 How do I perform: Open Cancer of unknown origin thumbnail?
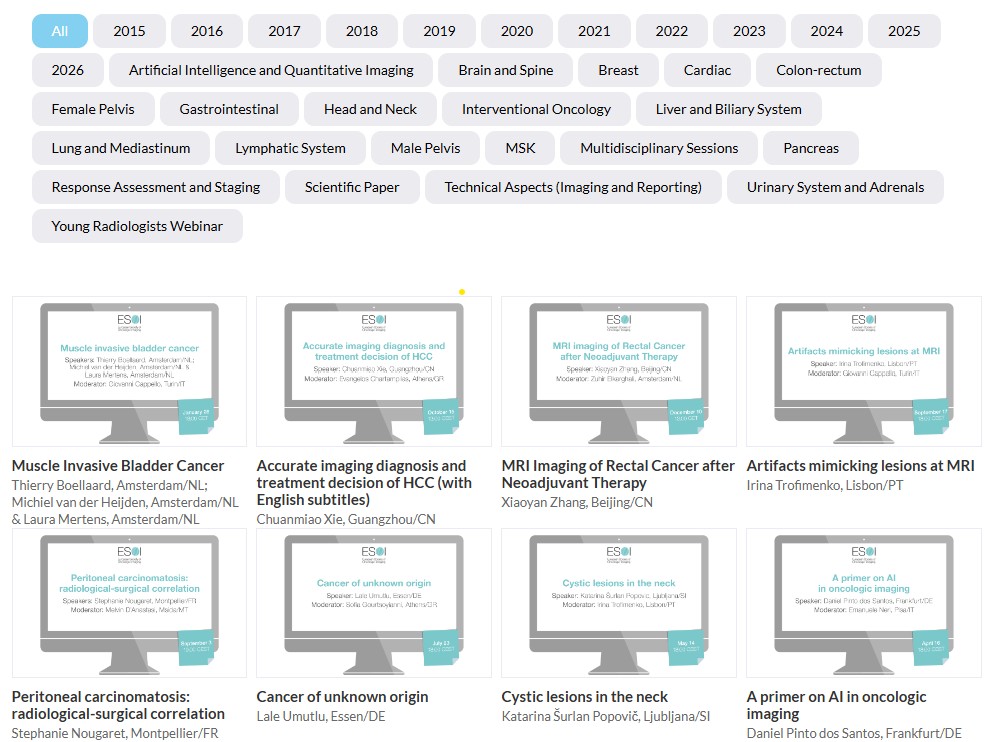[x=374, y=603]
